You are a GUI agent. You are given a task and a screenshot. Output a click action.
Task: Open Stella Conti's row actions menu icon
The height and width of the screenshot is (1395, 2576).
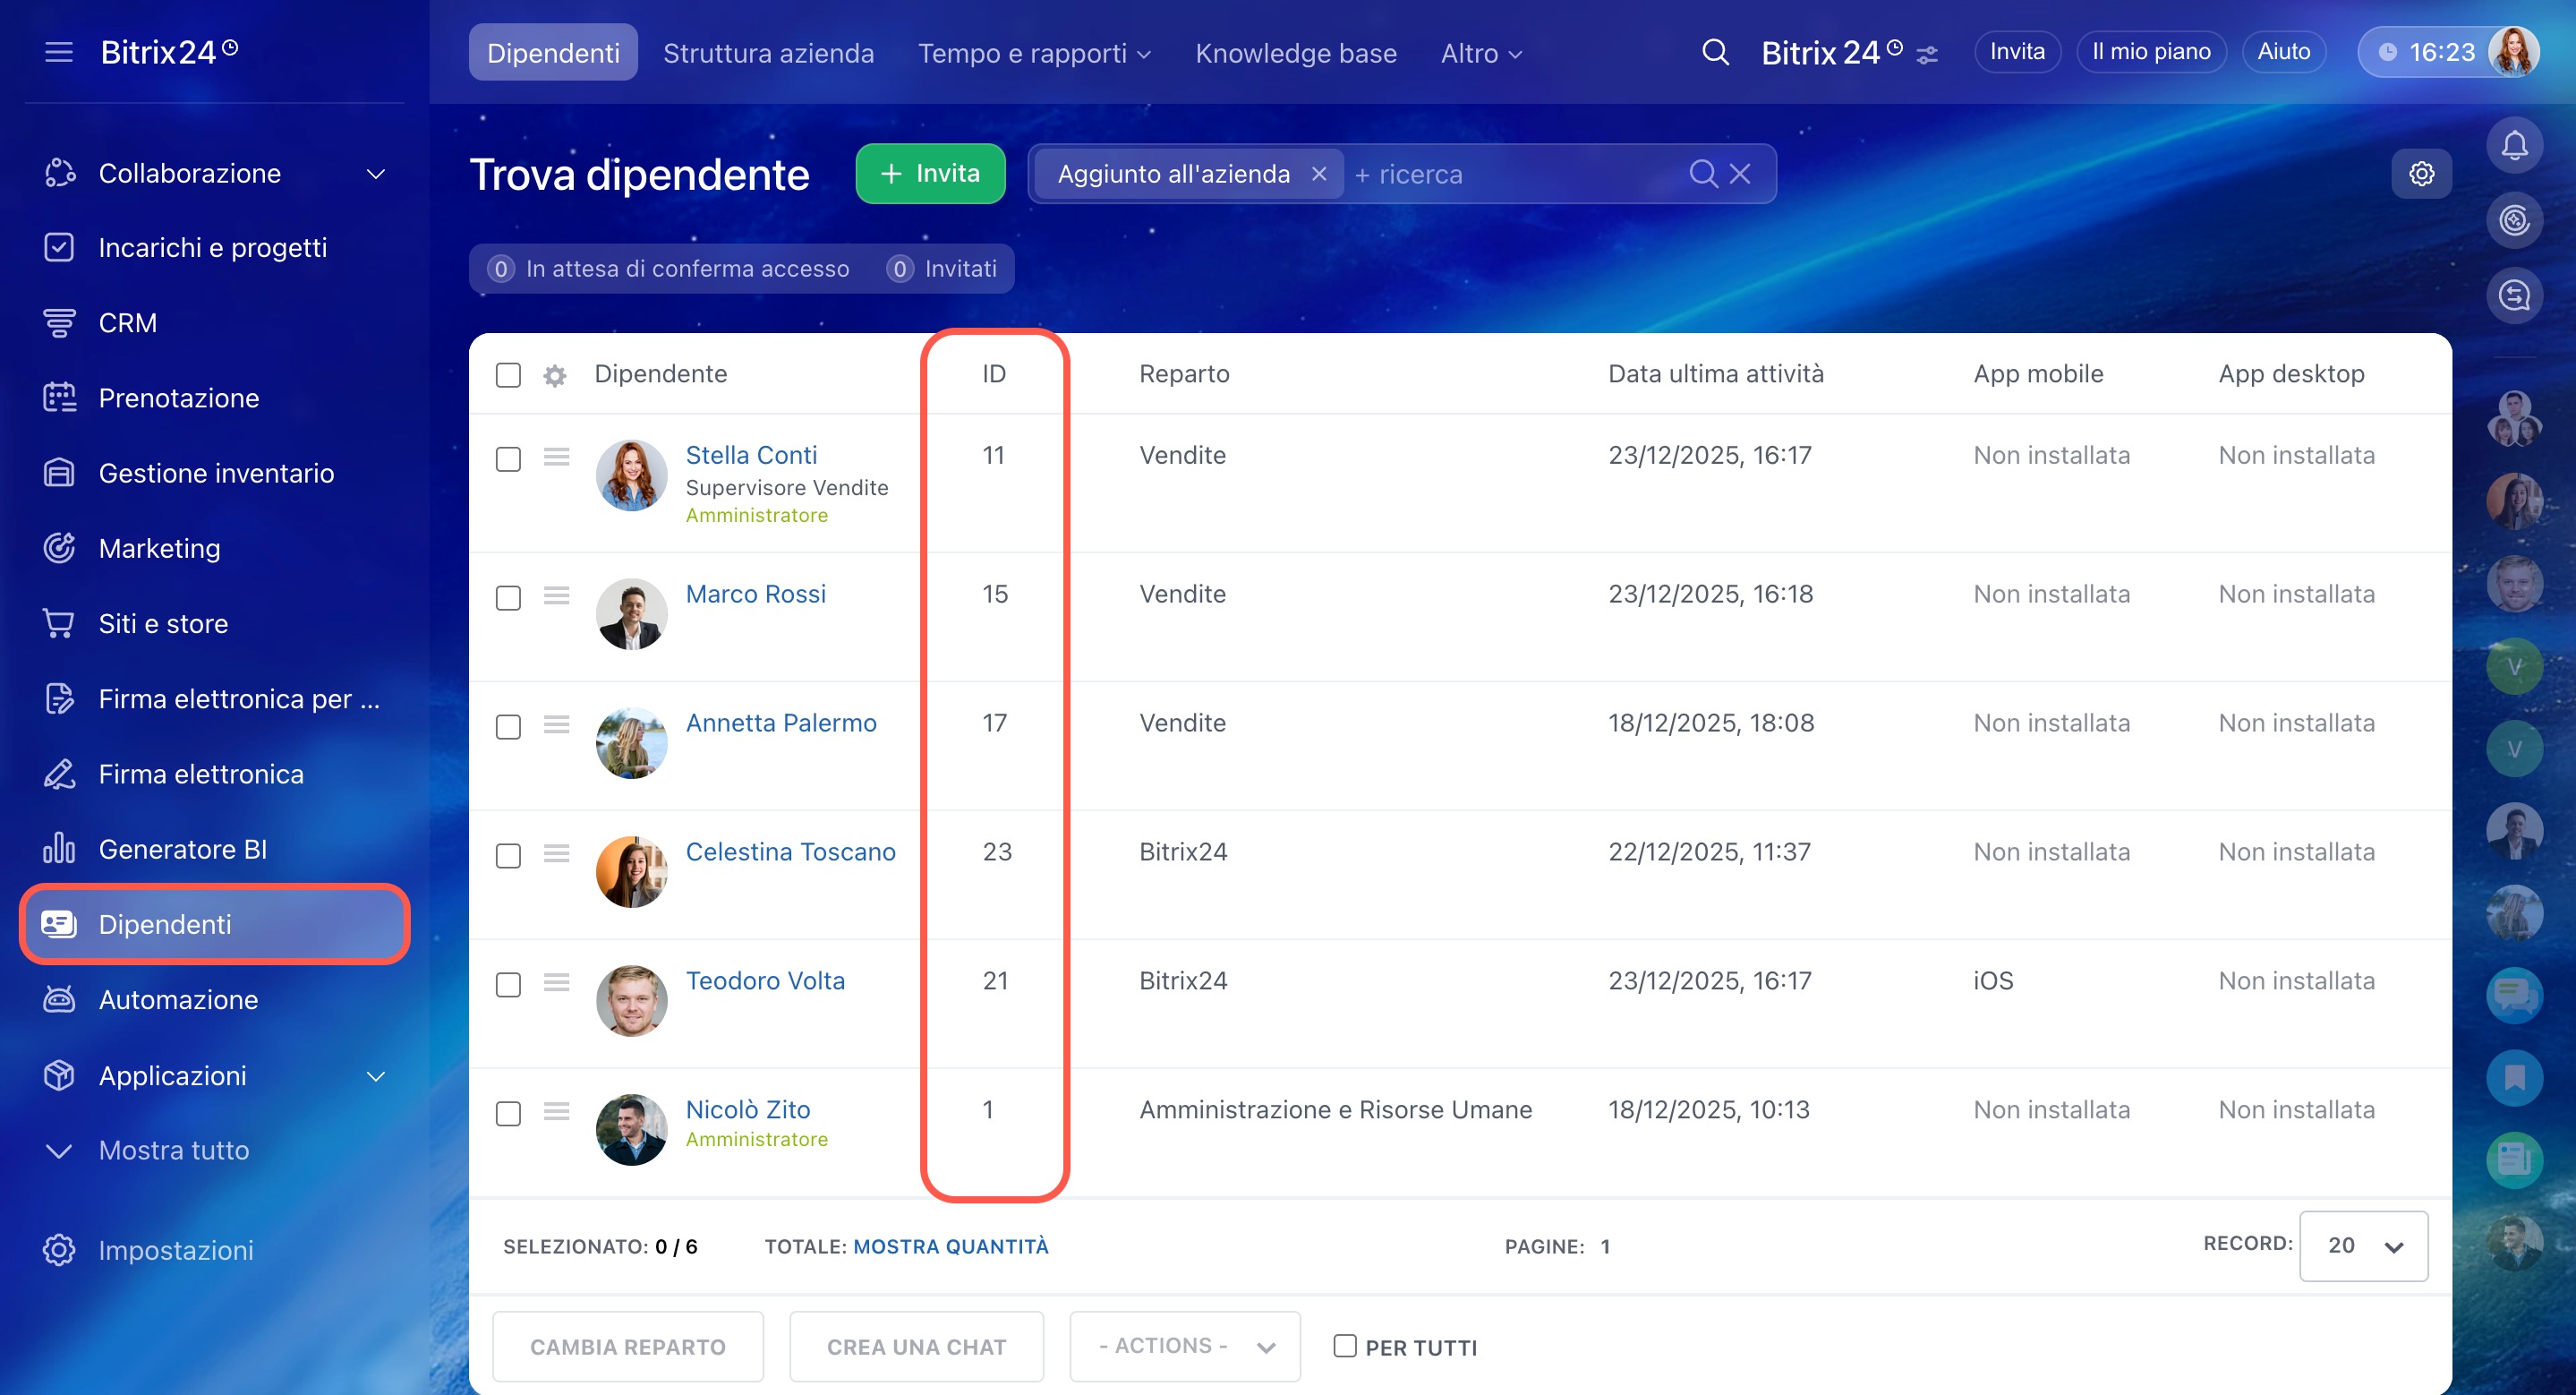(557, 457)
